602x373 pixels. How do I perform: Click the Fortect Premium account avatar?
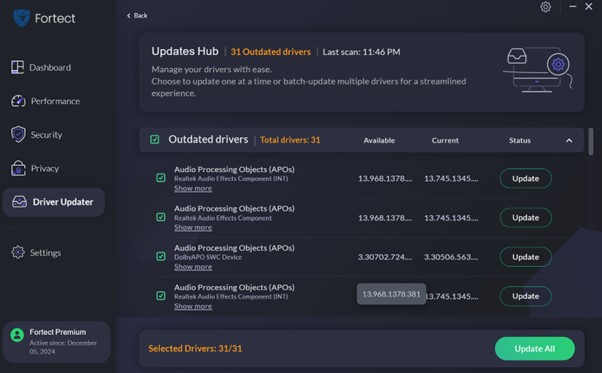pyautogui.click(x=17, y=335)
